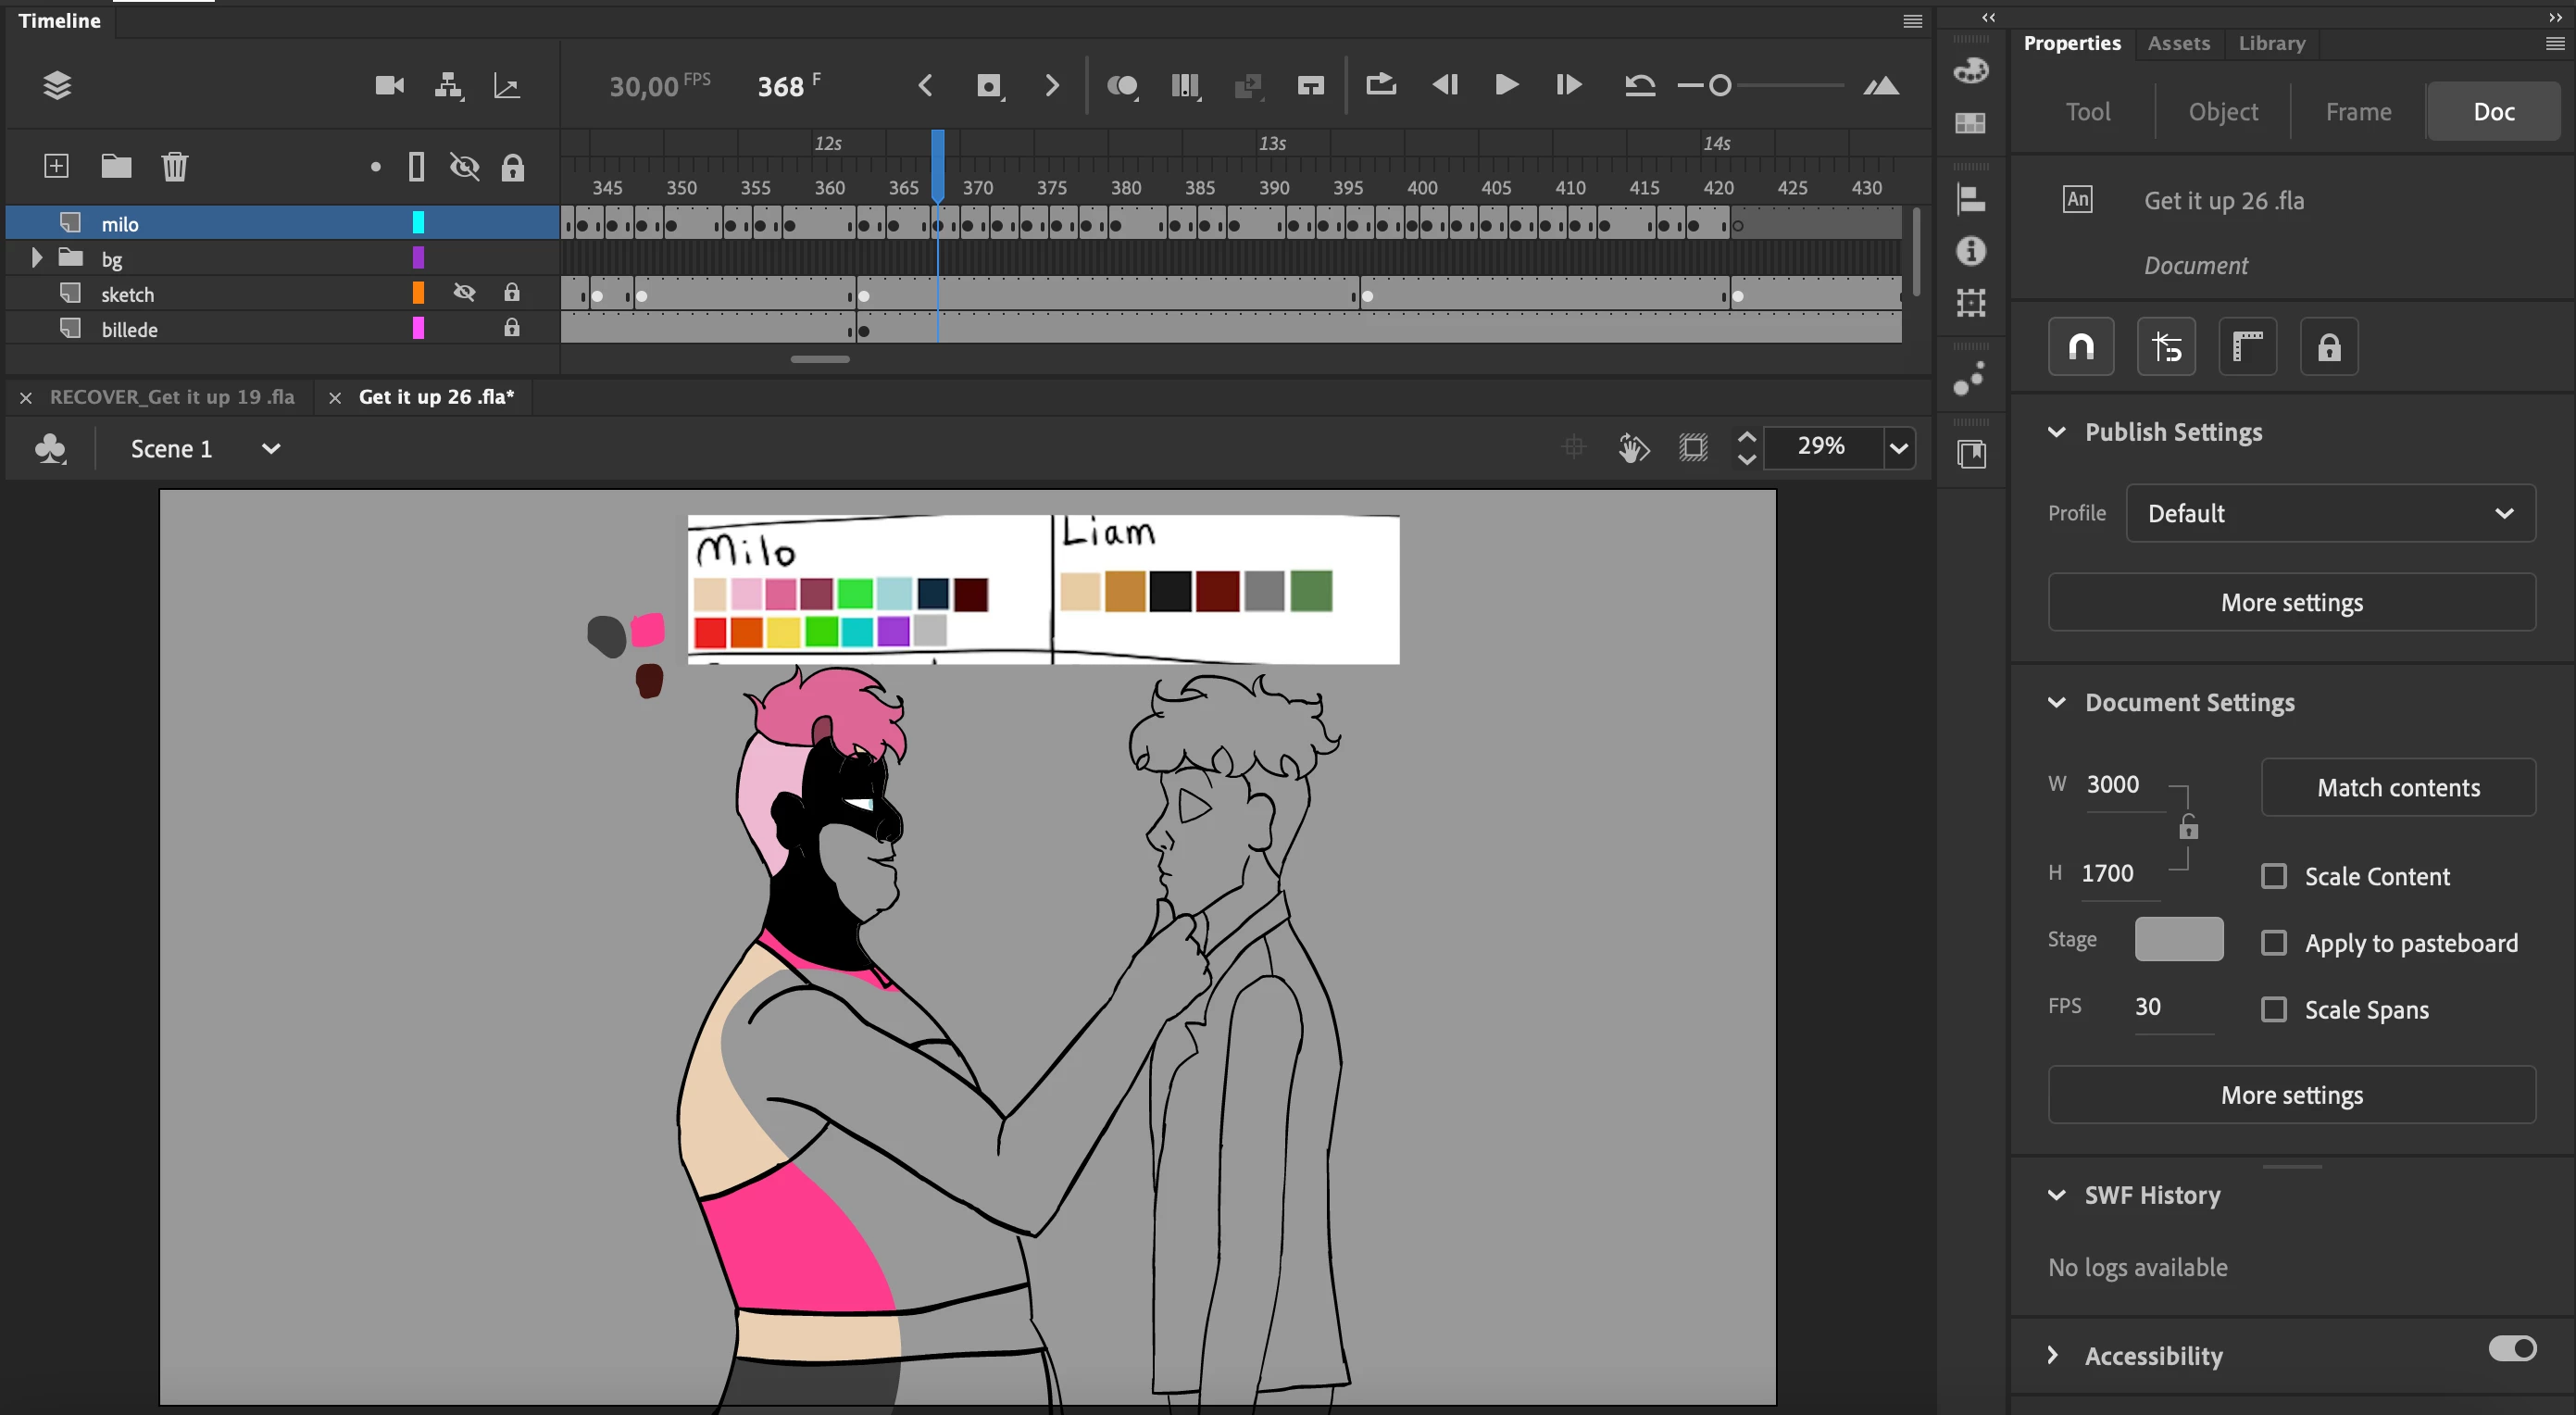Viewport: 2576px width, 1415px height.
Task: Click the Clip content outside stage icon
Action: click(x=1693, y=447)
